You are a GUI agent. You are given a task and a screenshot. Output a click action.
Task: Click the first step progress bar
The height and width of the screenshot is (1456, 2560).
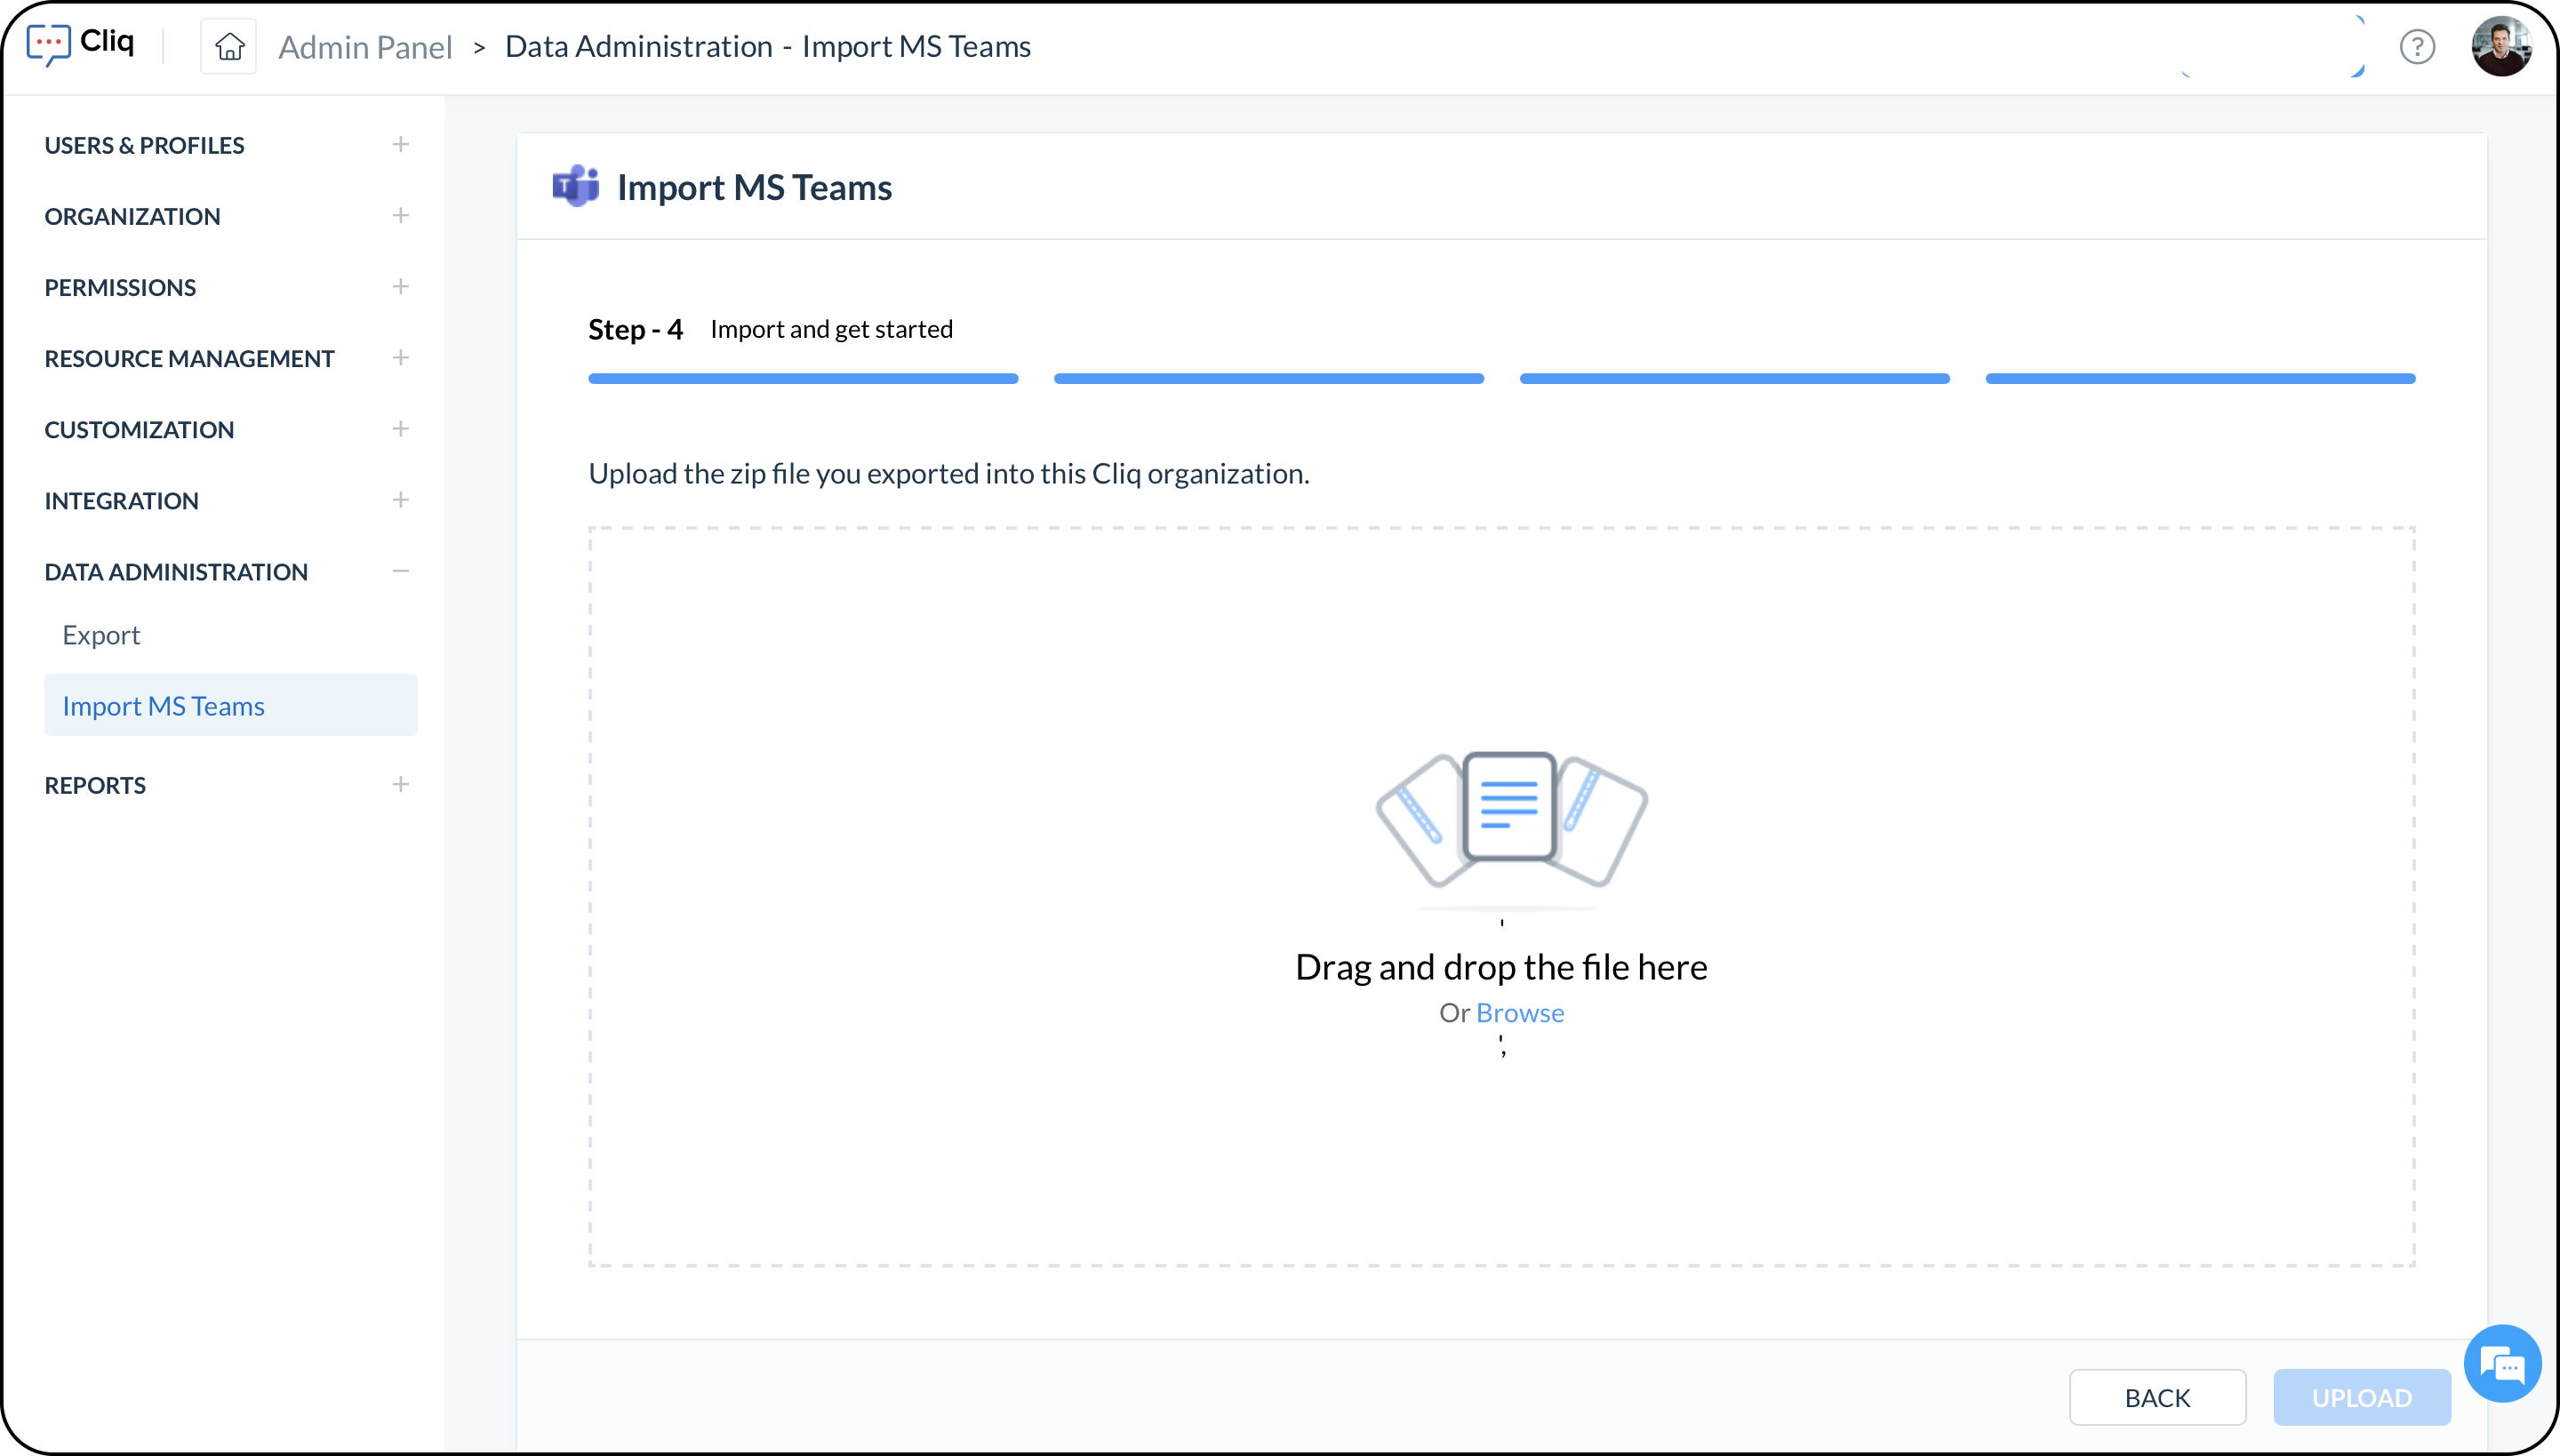click(803, 378)
